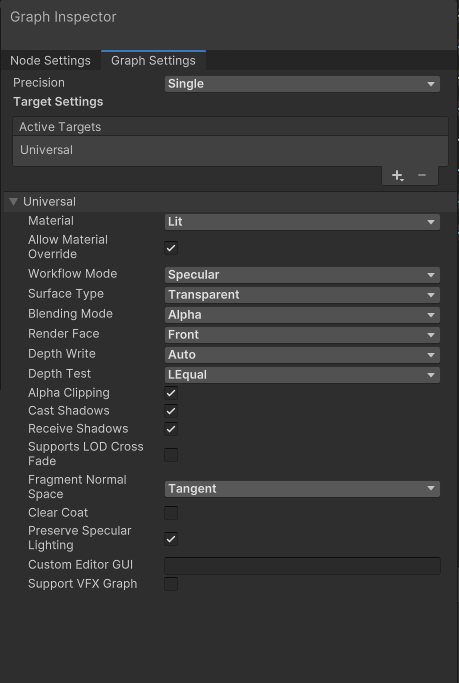Open Surface Type dropdown showing Transparent

(302, 295)
